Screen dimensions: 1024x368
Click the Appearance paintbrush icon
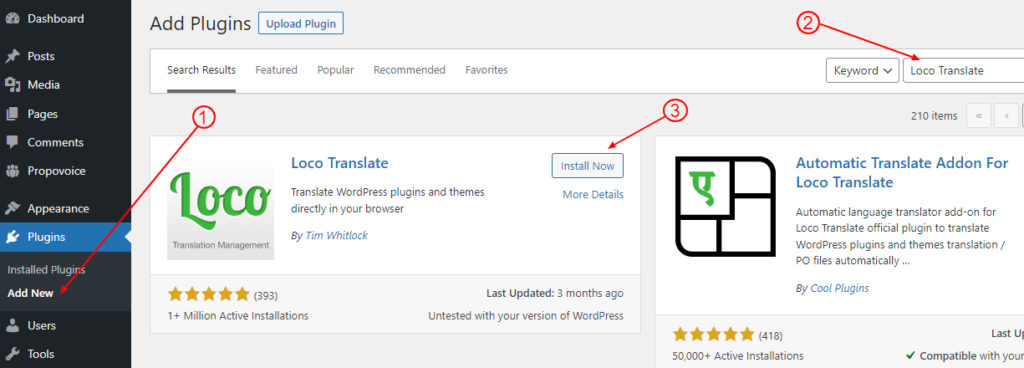(x=12, y=209)
